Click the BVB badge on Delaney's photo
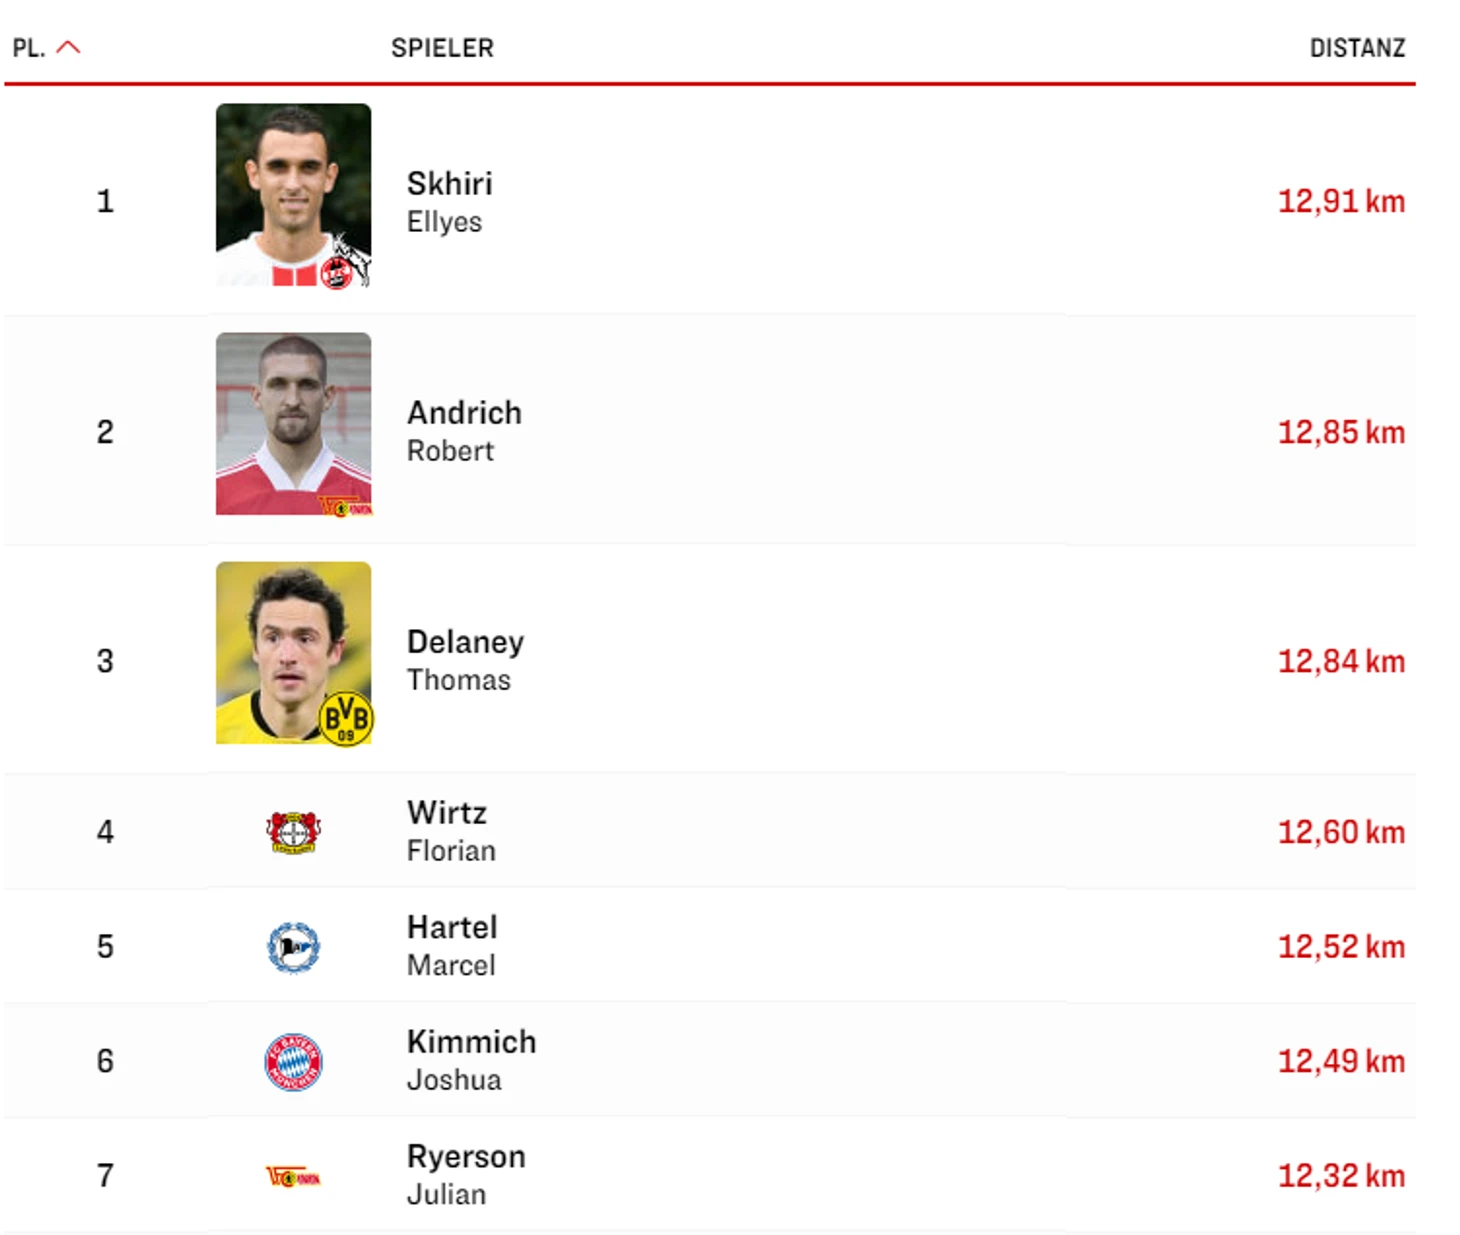This screenshot has width=1460, height=1235. pos(345,718)
